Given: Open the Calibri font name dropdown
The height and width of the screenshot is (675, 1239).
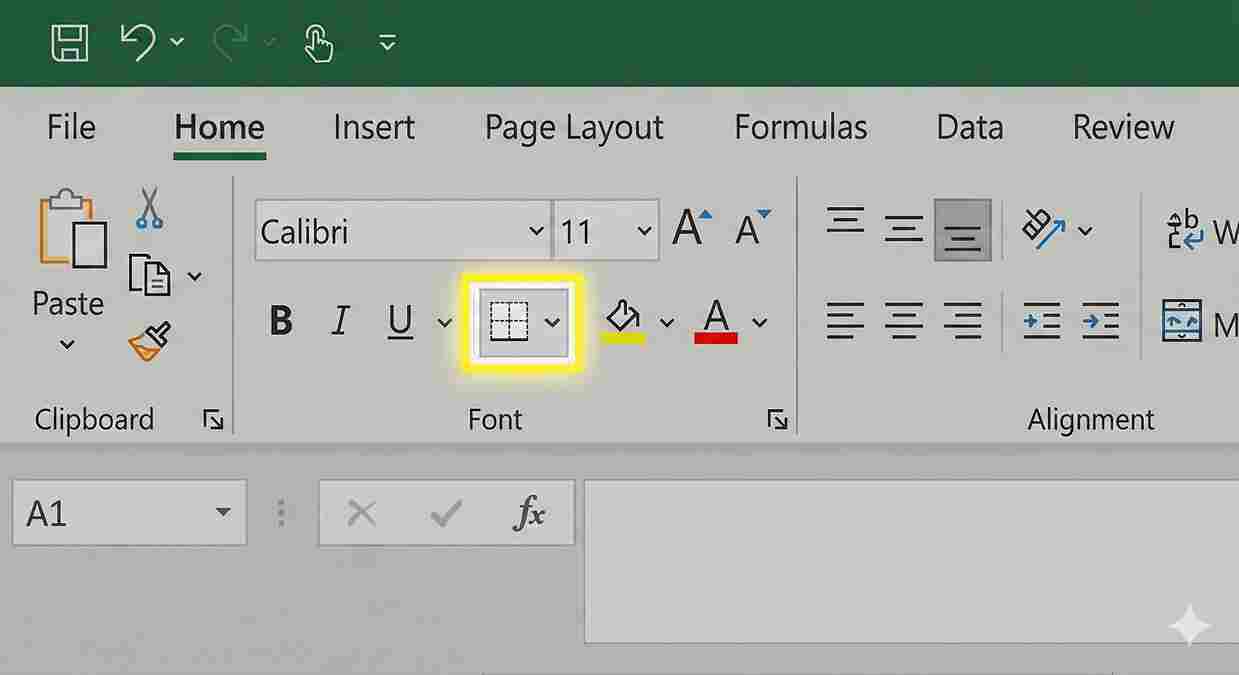Looking at the screenshot, I should click(536, 232).
